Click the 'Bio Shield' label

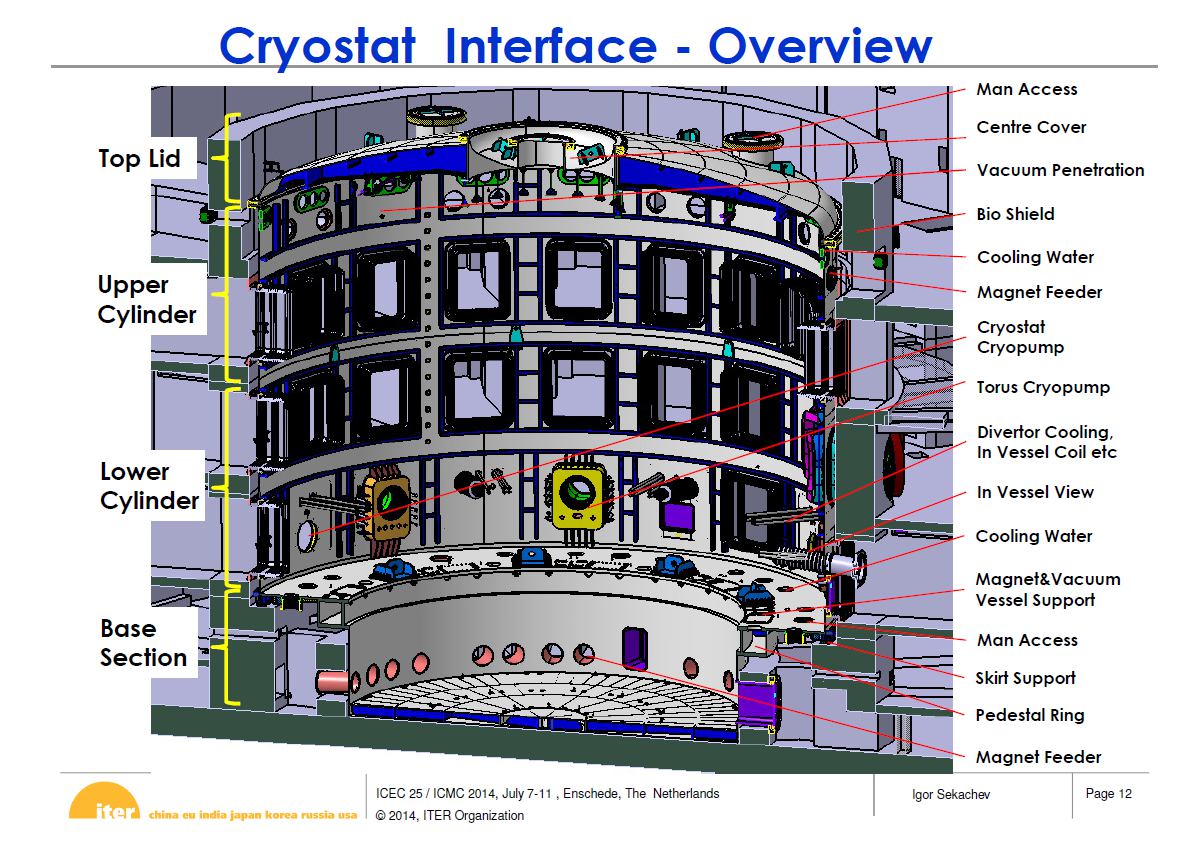tap(1015, 214)
